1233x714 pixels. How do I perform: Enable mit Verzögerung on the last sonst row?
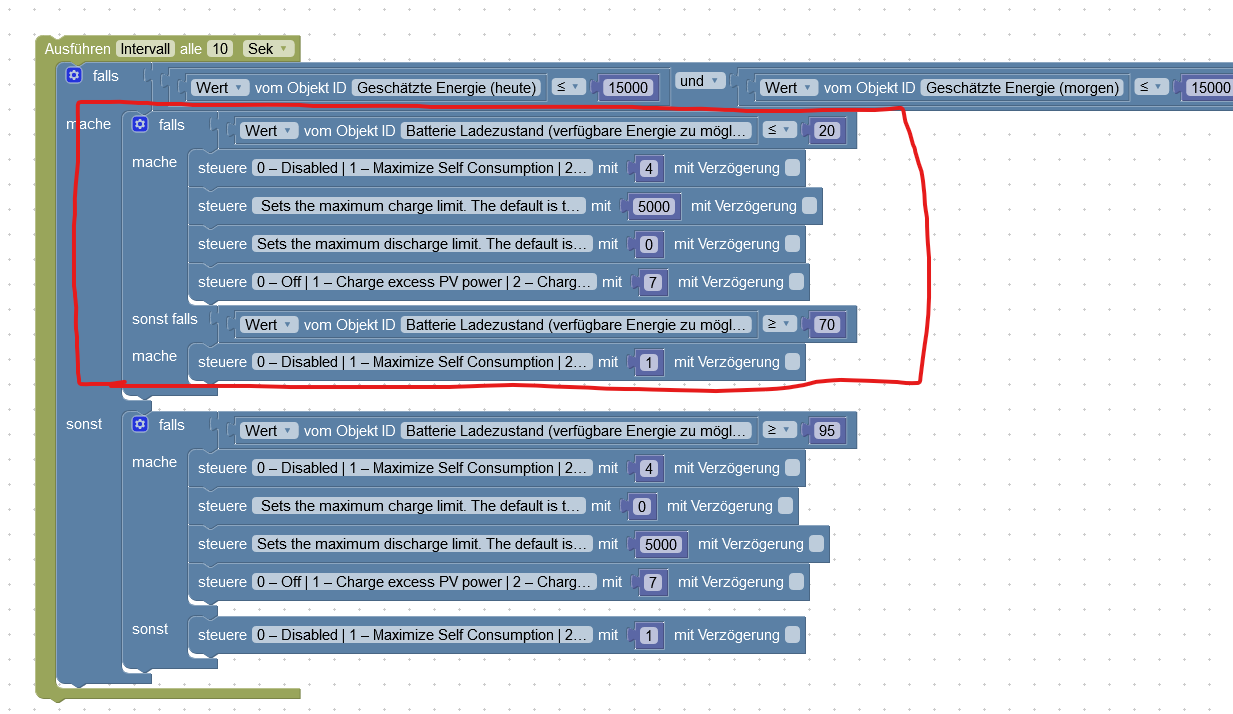click(x=792, y=635)
